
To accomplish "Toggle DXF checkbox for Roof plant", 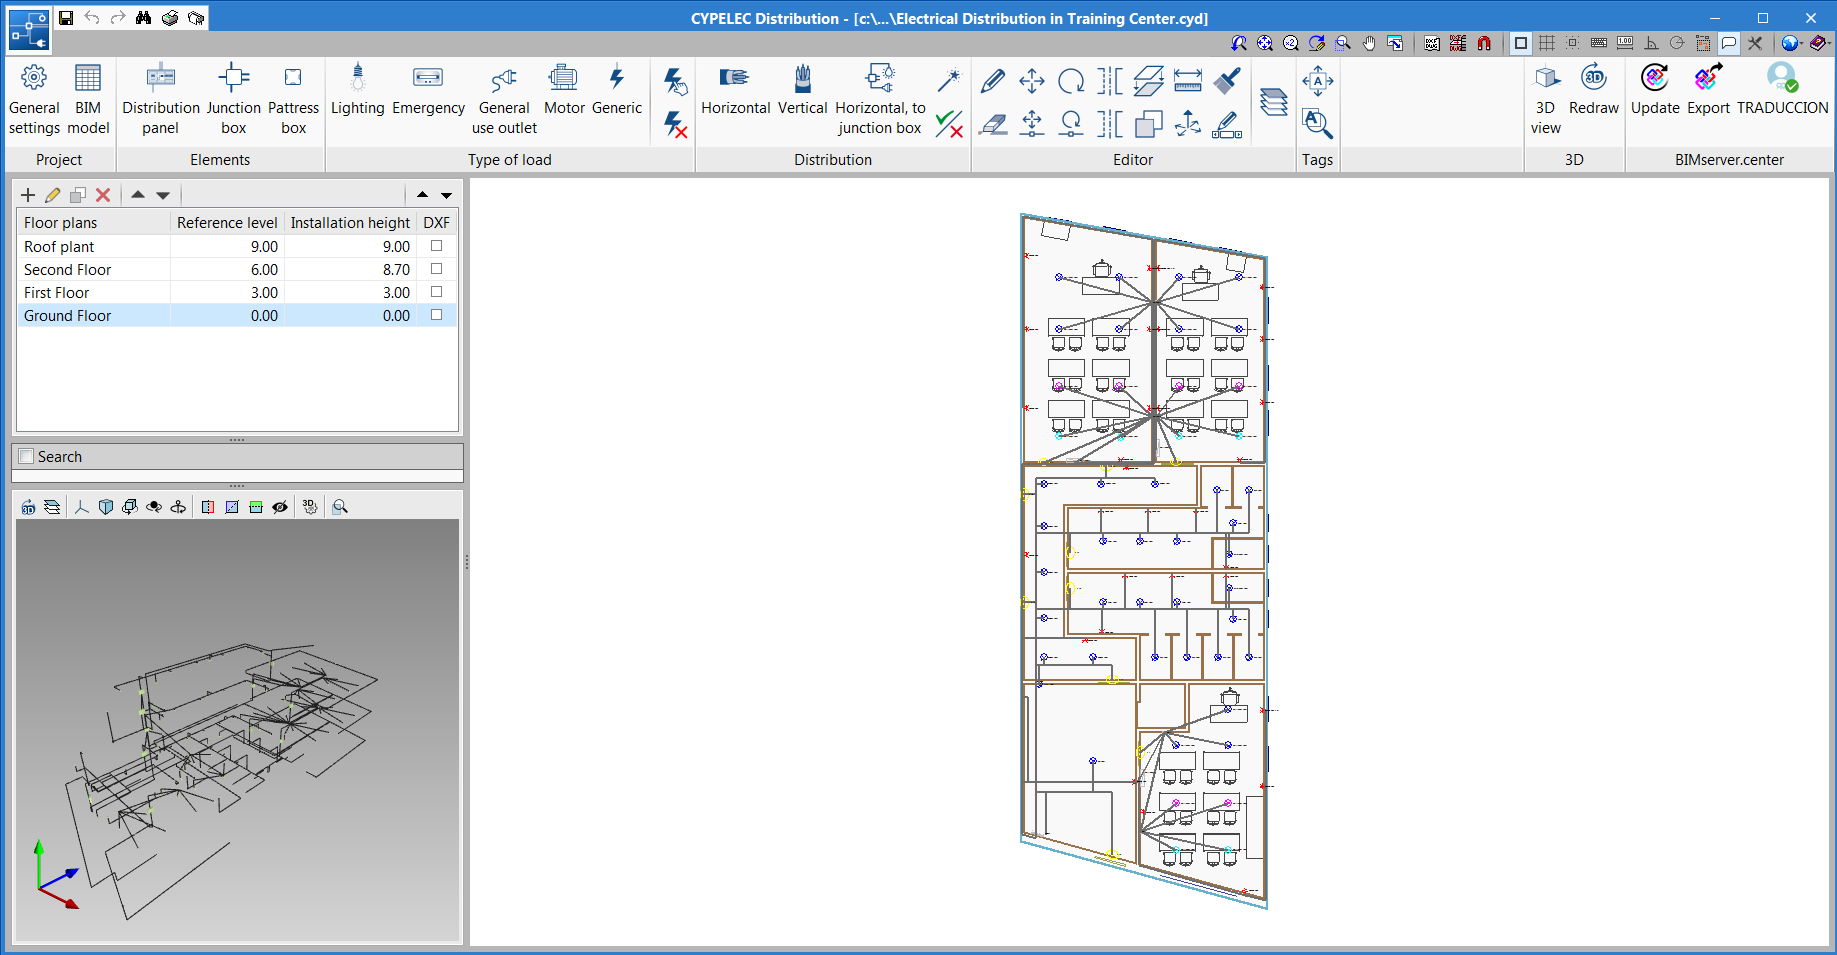I will pyautogui.click(x=436, y=246).
